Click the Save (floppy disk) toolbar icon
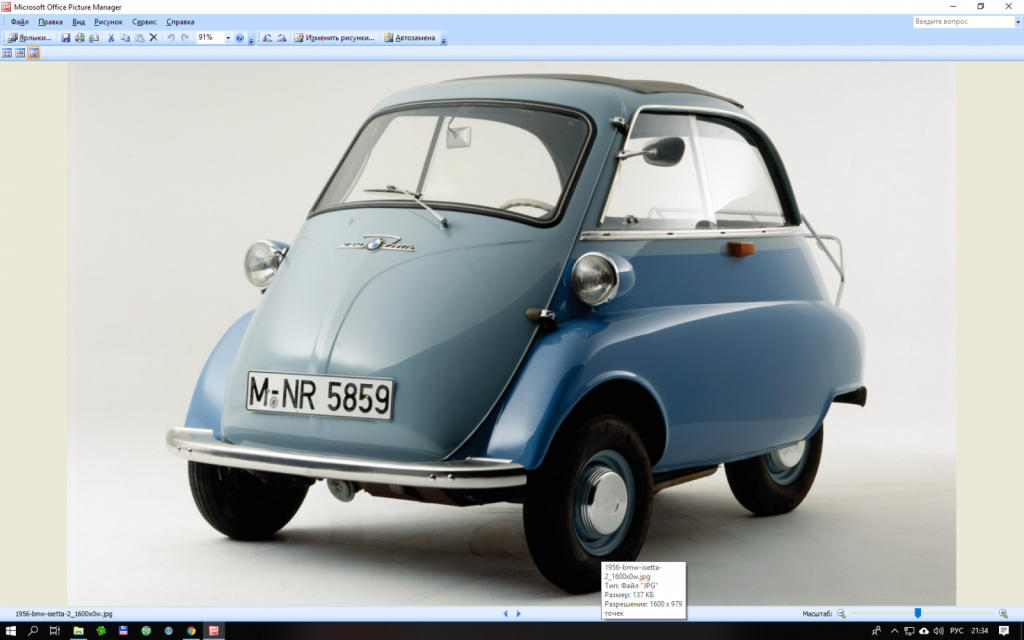This screenshot has height=640, width=1024. tap(66, 38)
